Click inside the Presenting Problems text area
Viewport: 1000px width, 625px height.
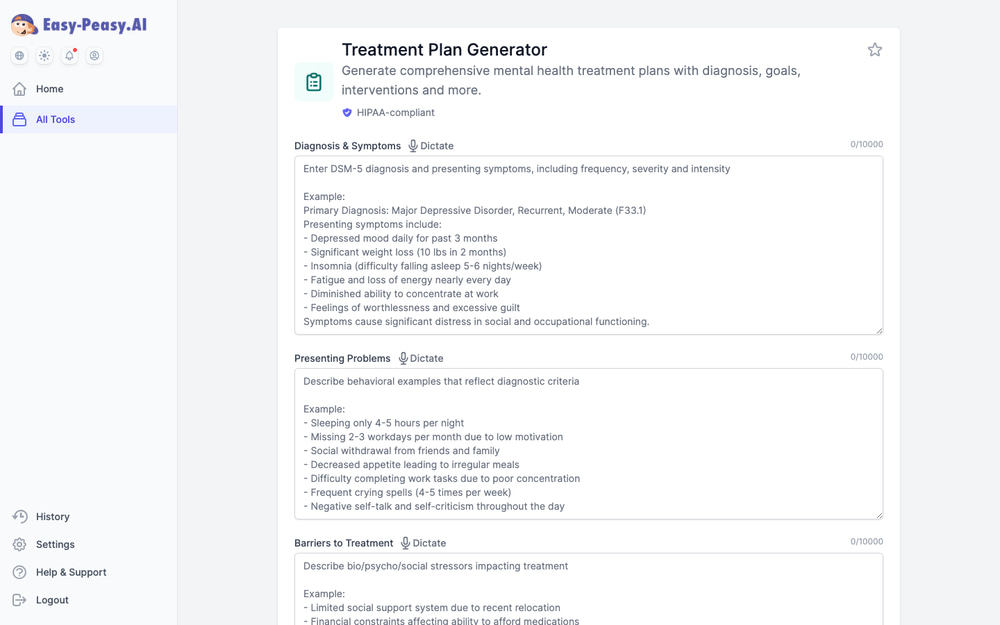click(589, 444)
